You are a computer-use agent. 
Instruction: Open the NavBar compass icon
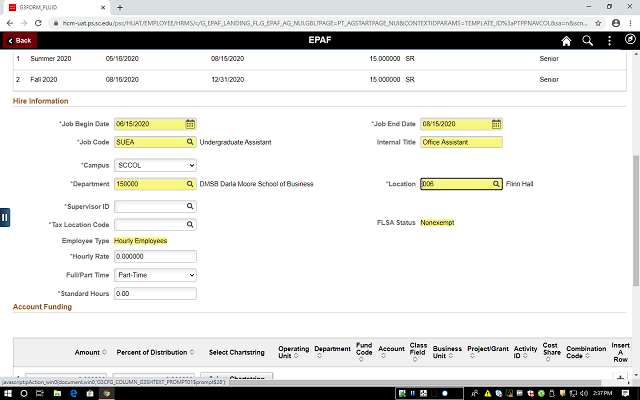630,41
